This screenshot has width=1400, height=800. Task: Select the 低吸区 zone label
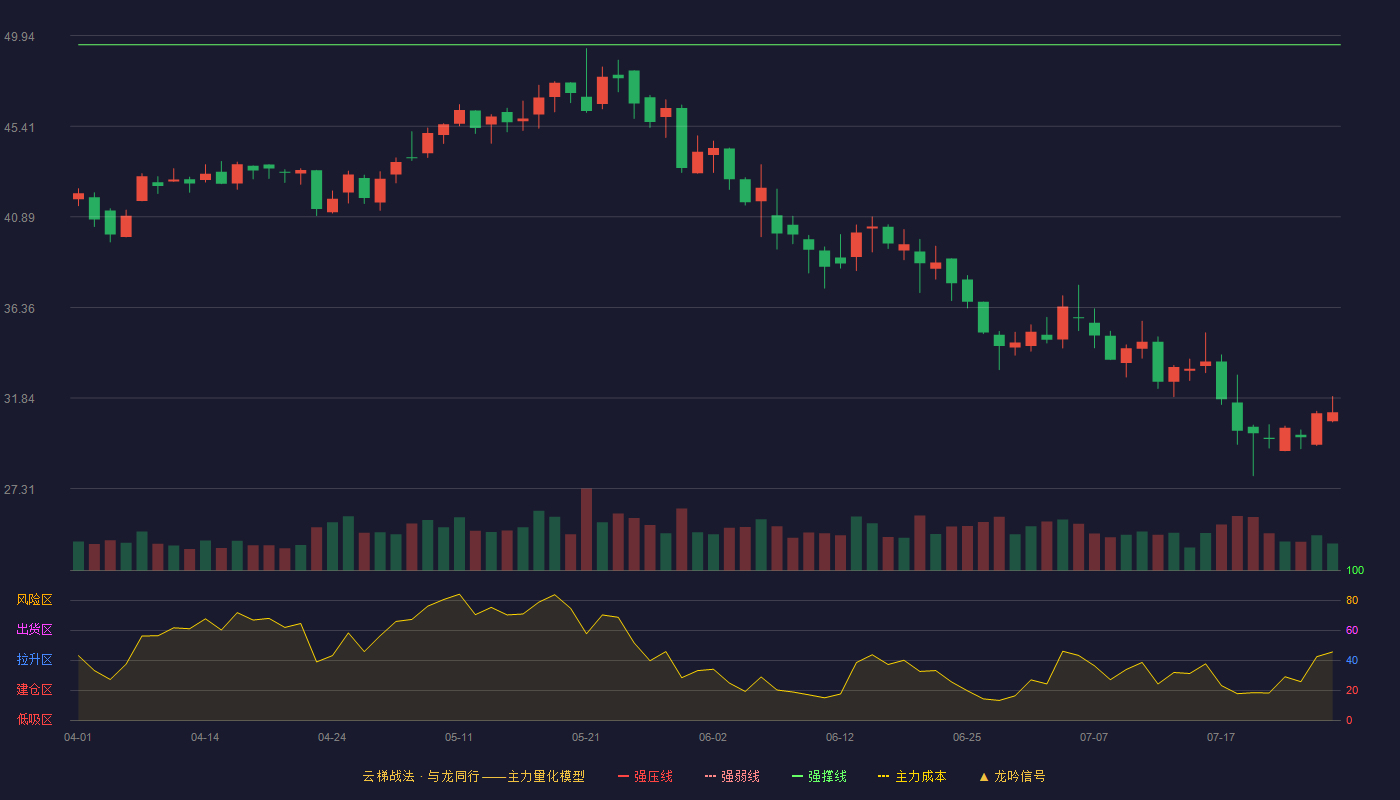[34, 719]
